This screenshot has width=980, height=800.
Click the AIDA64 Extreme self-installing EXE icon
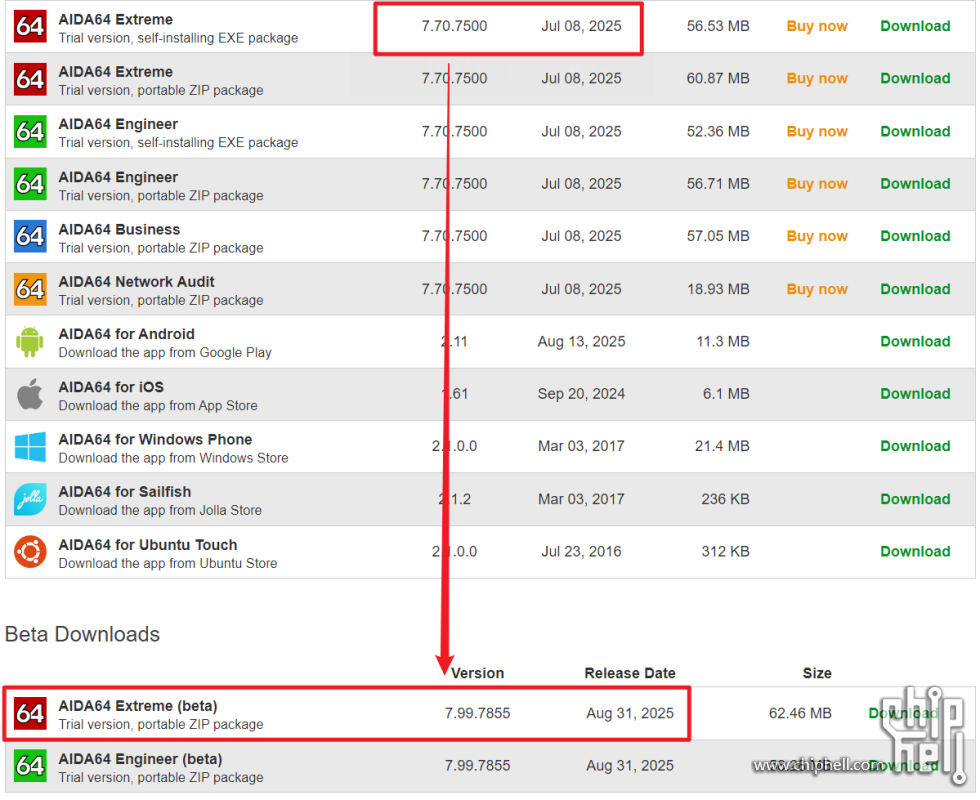[30, 27]
